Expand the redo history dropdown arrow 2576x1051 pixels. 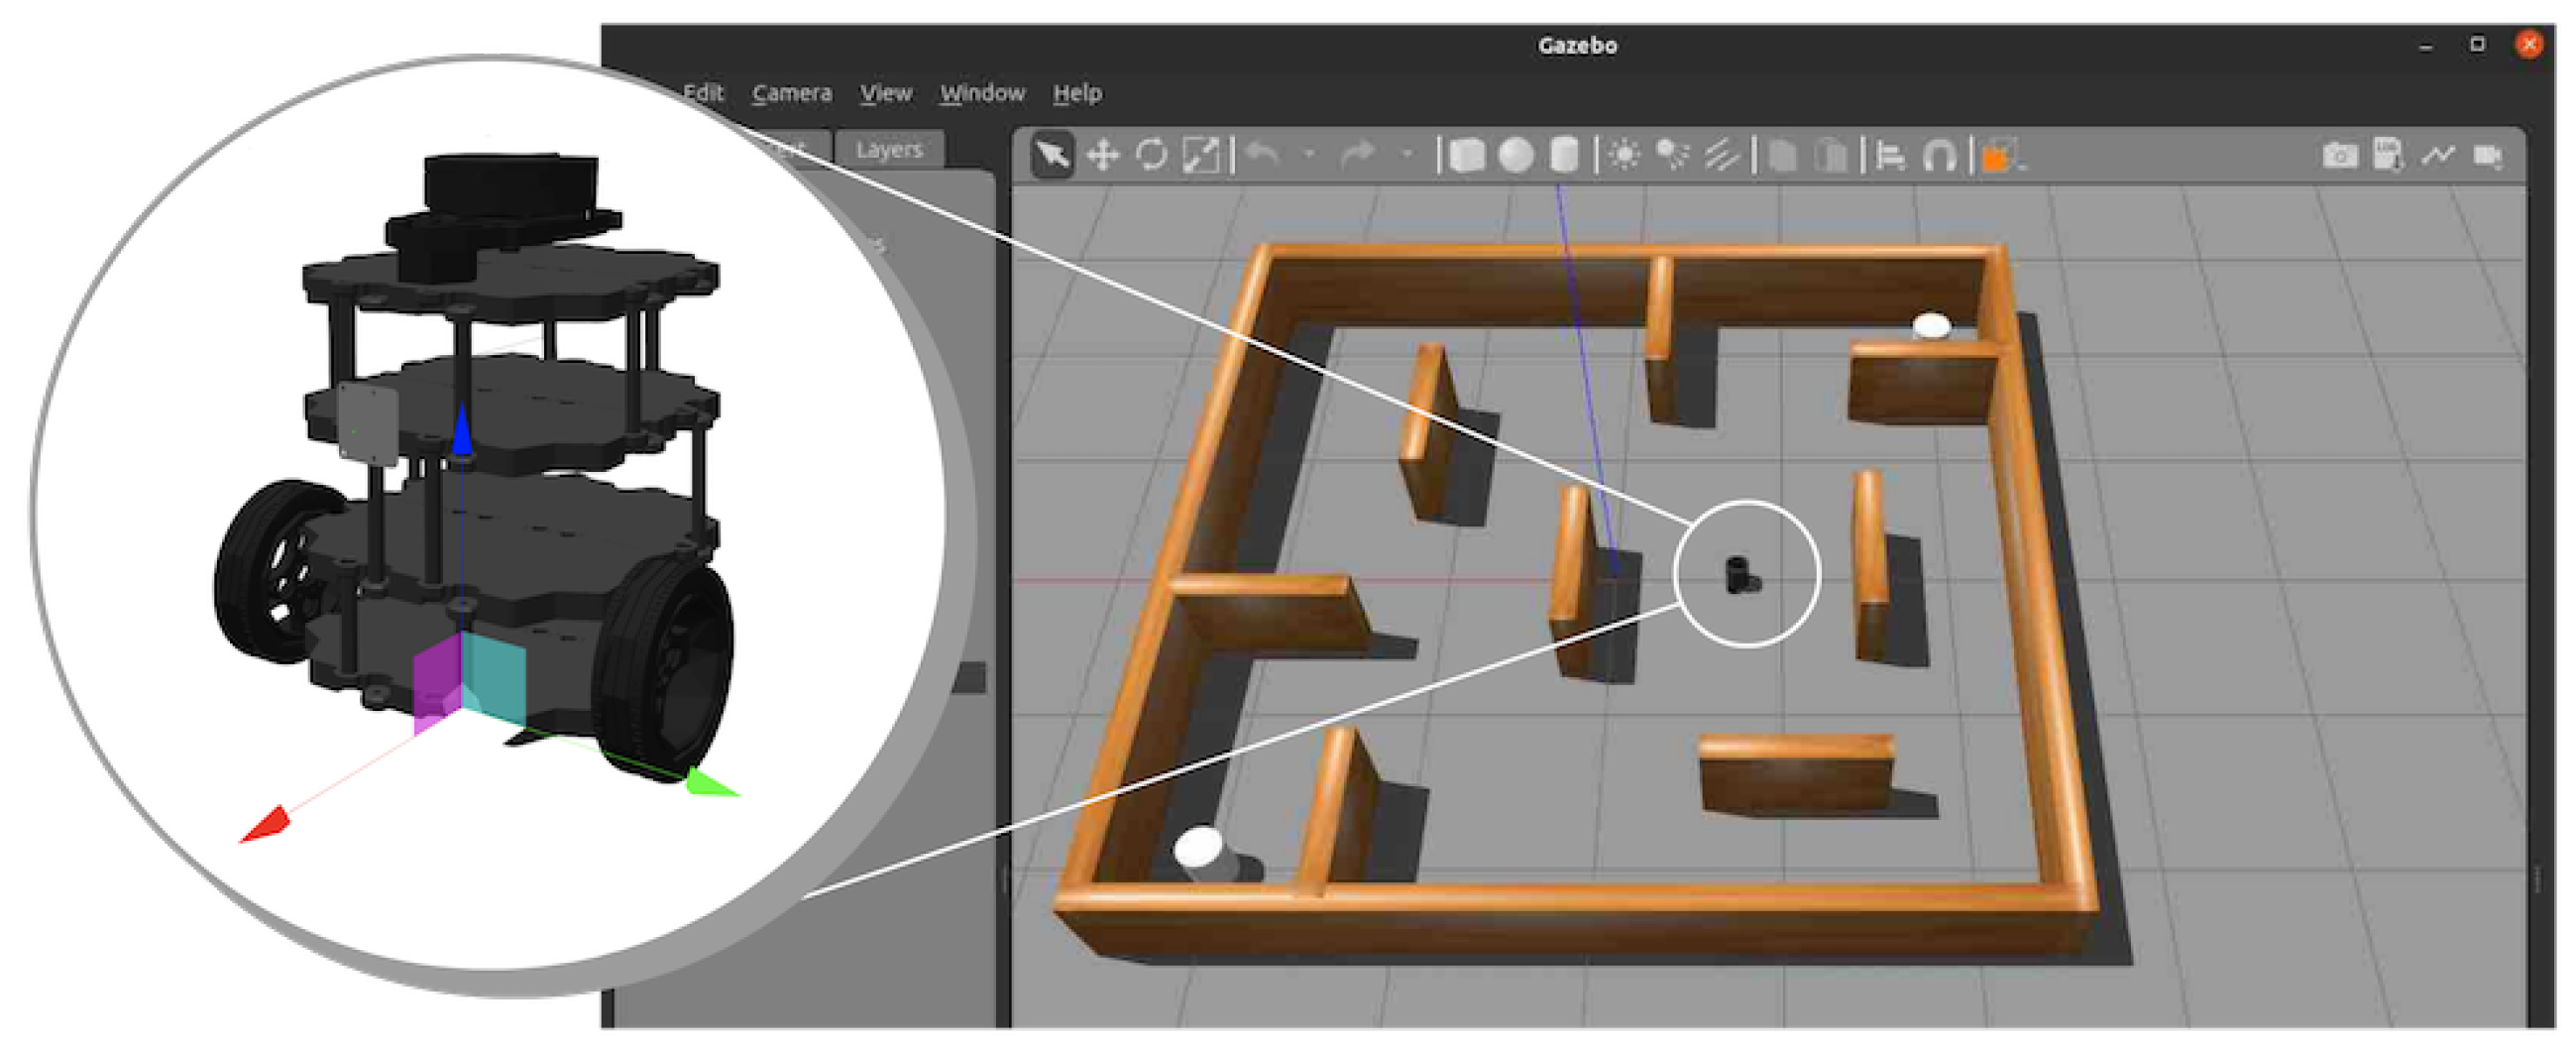pos(1407,155)
